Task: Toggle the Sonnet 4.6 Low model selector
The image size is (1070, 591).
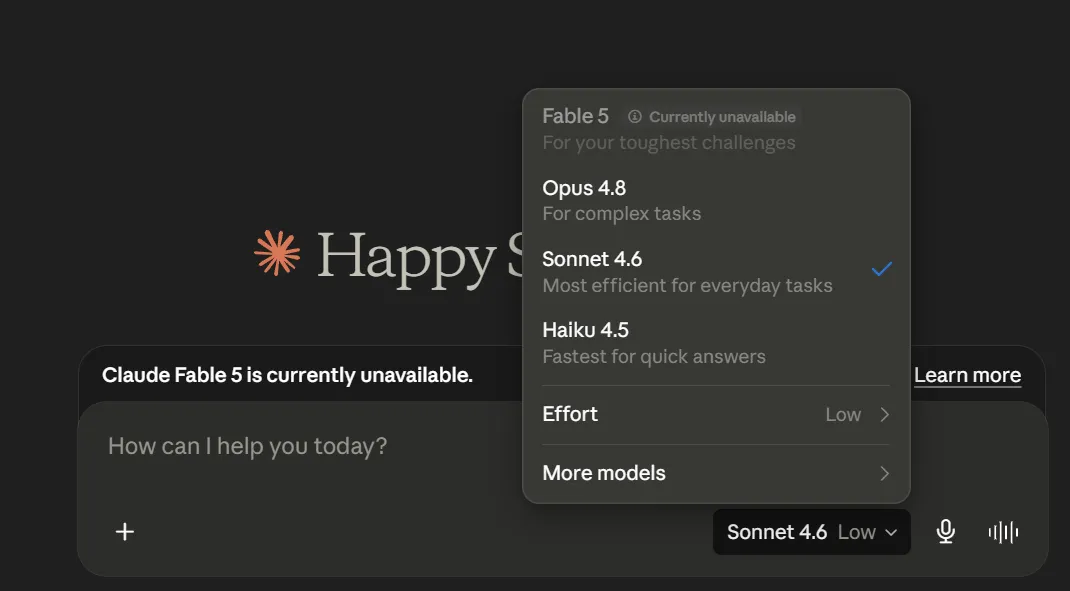Action: click(811, 532)
